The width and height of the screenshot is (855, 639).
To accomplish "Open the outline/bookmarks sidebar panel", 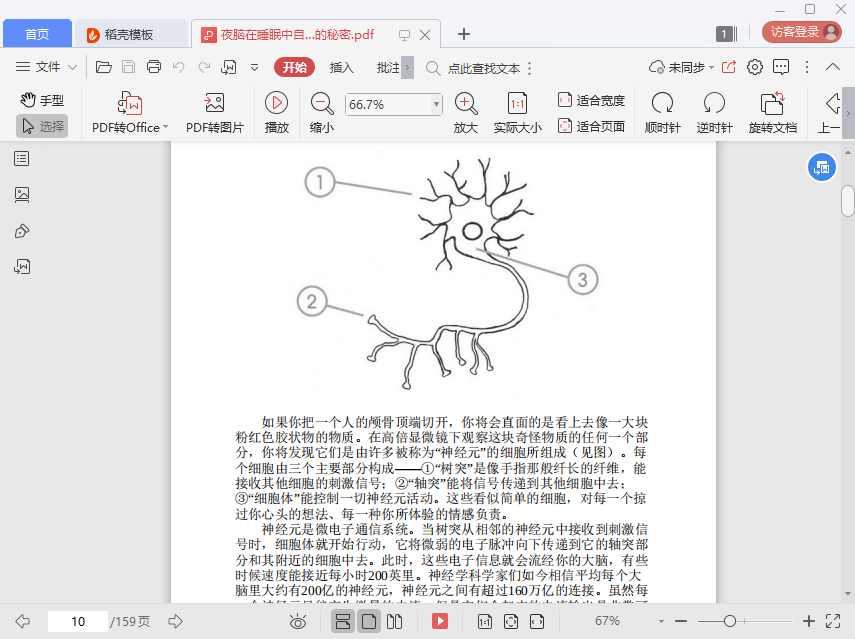I will click(22, 159).
